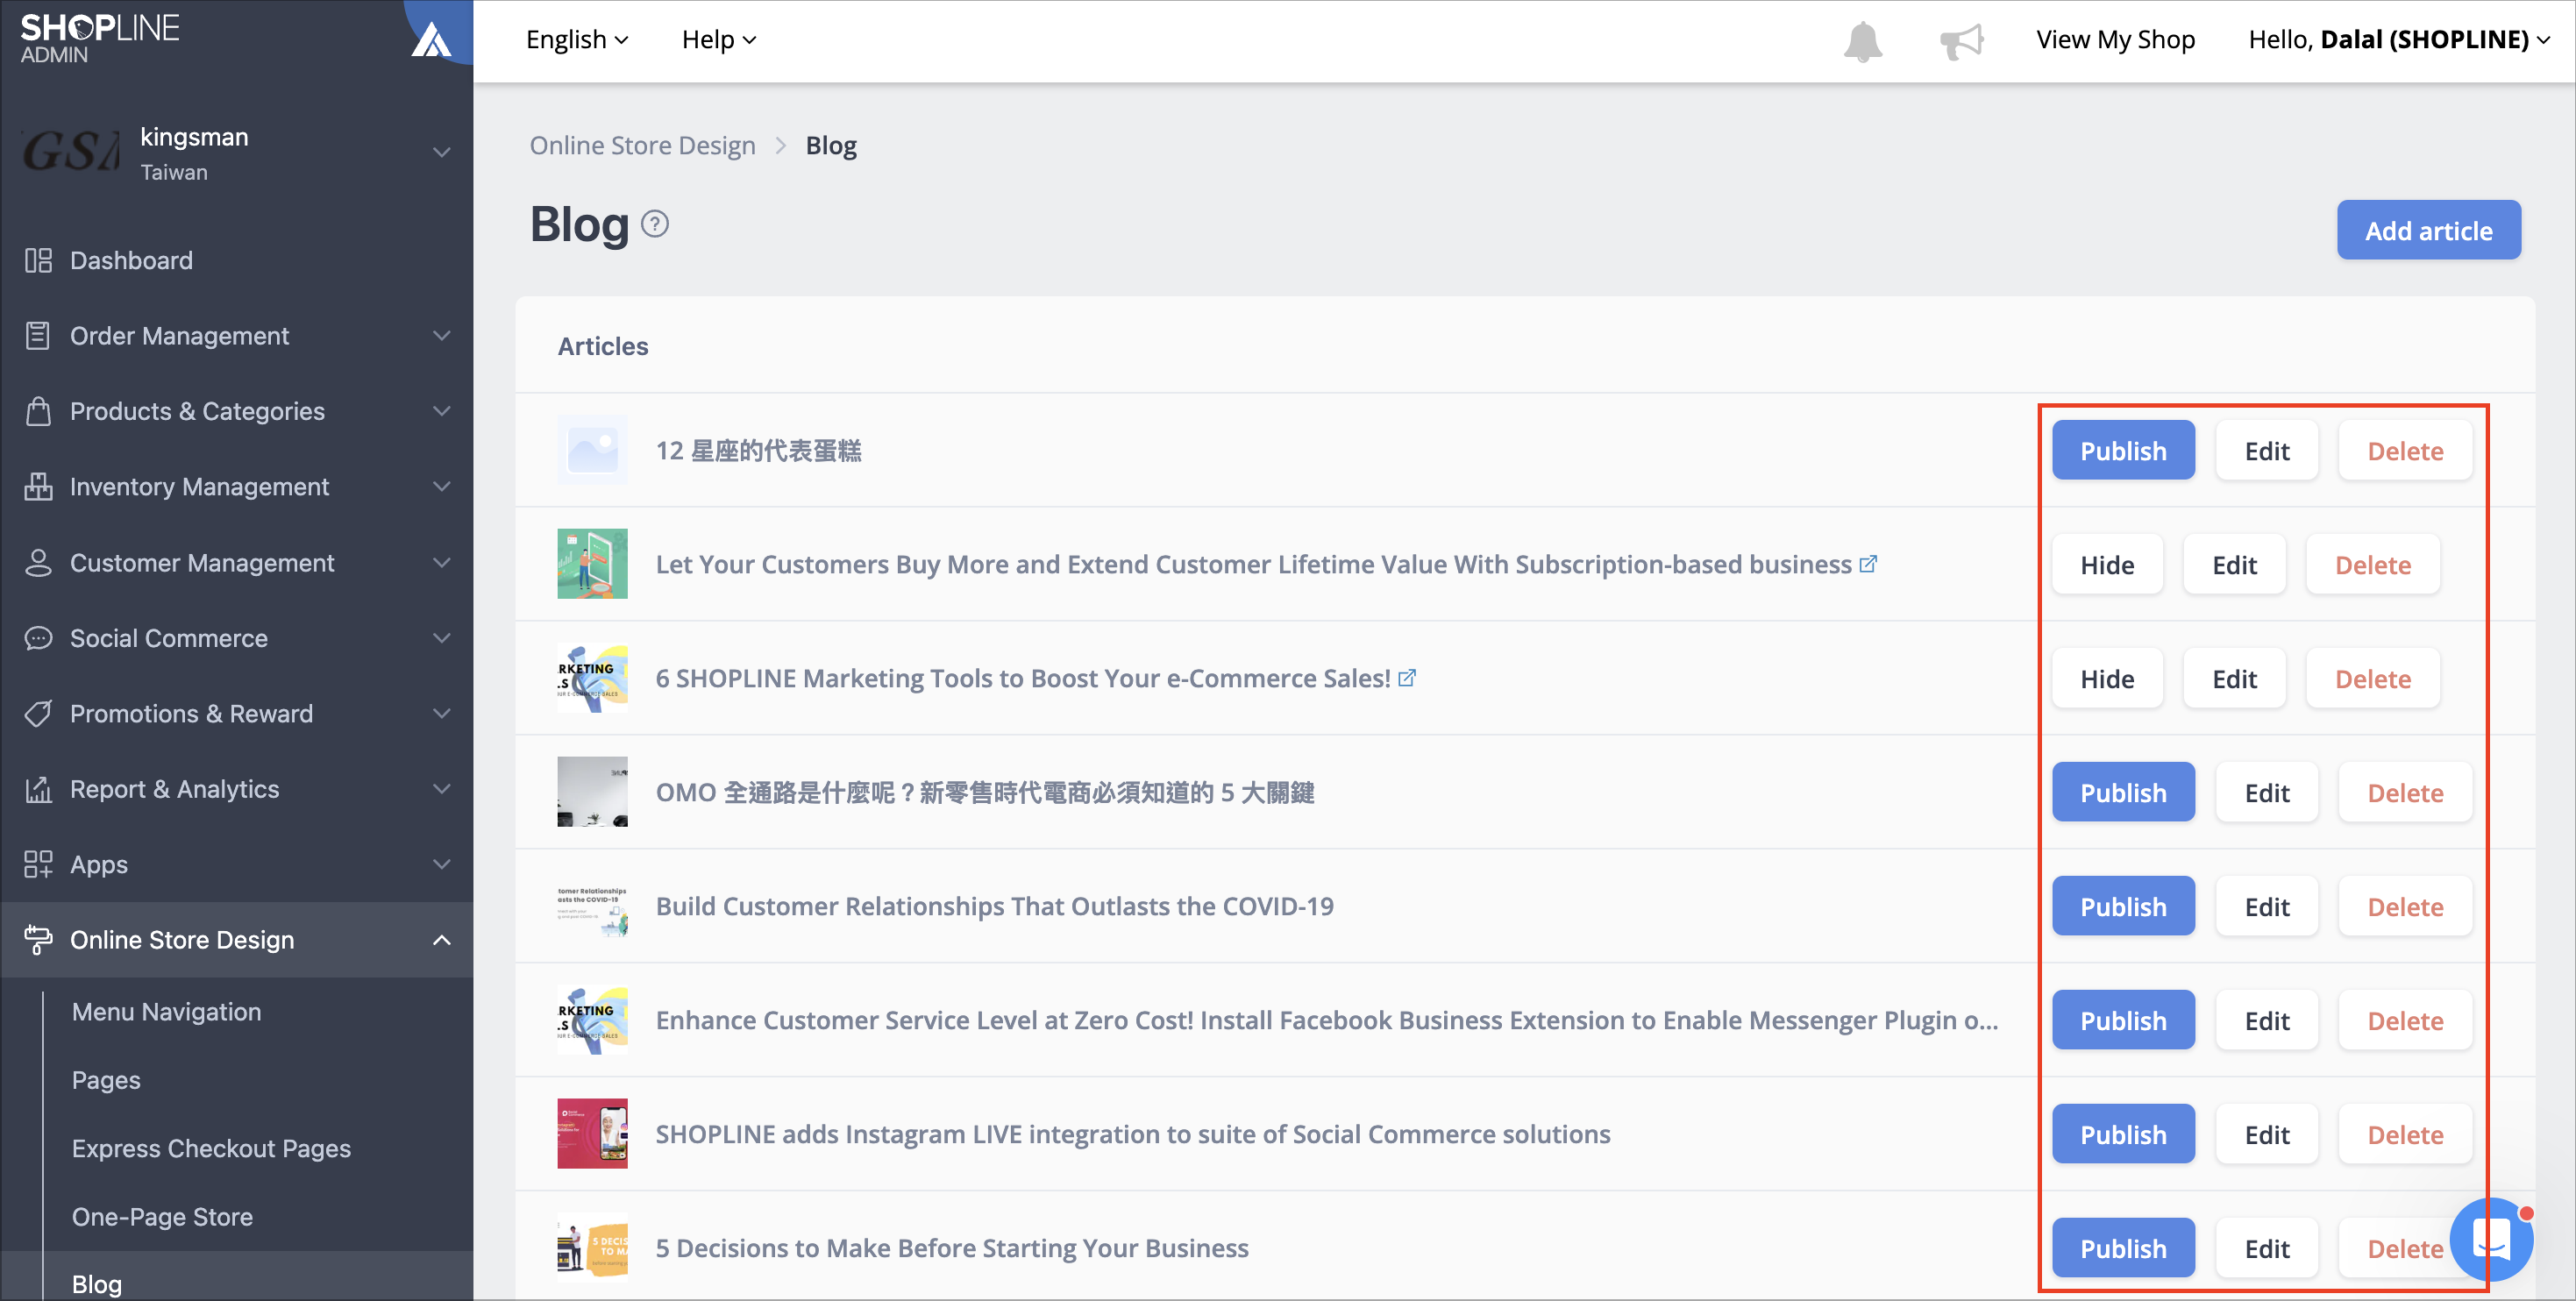This screenshot has width=2576, height=1301.
Task: Publish the 5 Decisions to Make article
Action: (x=2123, y=1249)
